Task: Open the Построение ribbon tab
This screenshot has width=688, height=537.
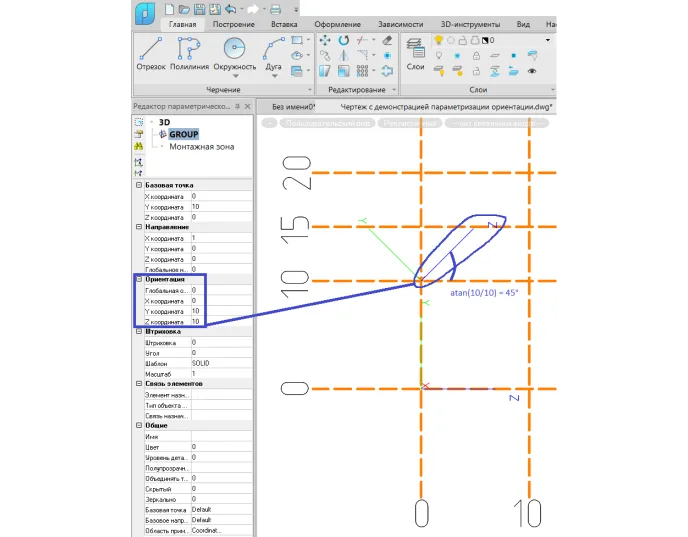Action: (233, 25)
